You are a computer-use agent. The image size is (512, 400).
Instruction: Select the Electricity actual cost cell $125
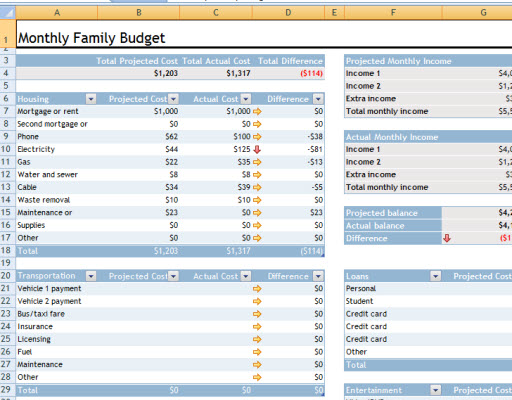216,149
